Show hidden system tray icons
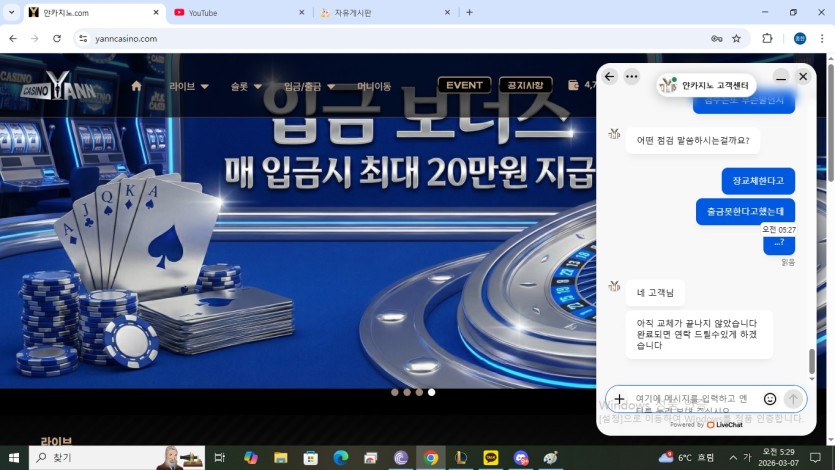The width and height of the screenshot is (835, 470). [733, 458]
